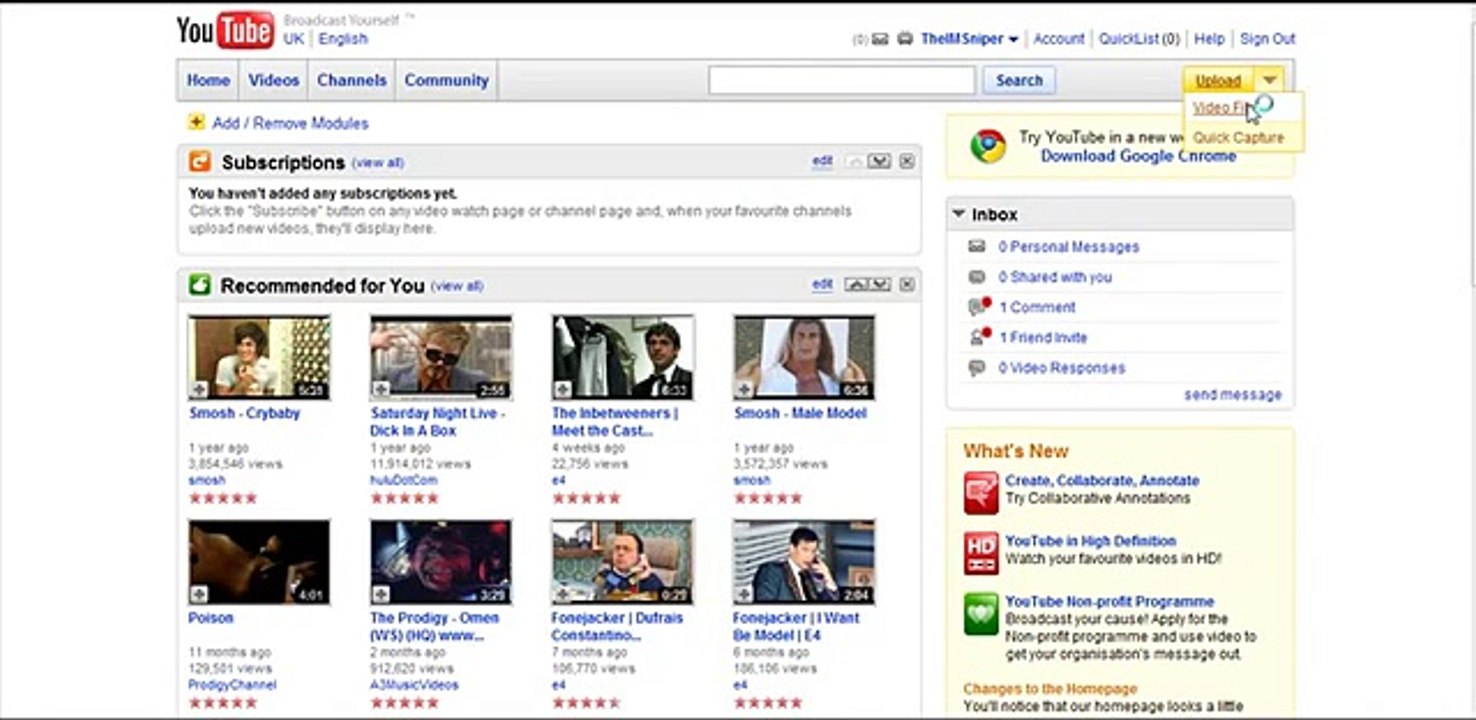This screenshot has width=1476, height=720.
Task: Add Smosh - Crybaby to QuickList via plus icon
Action: click(x=200, y=389)
